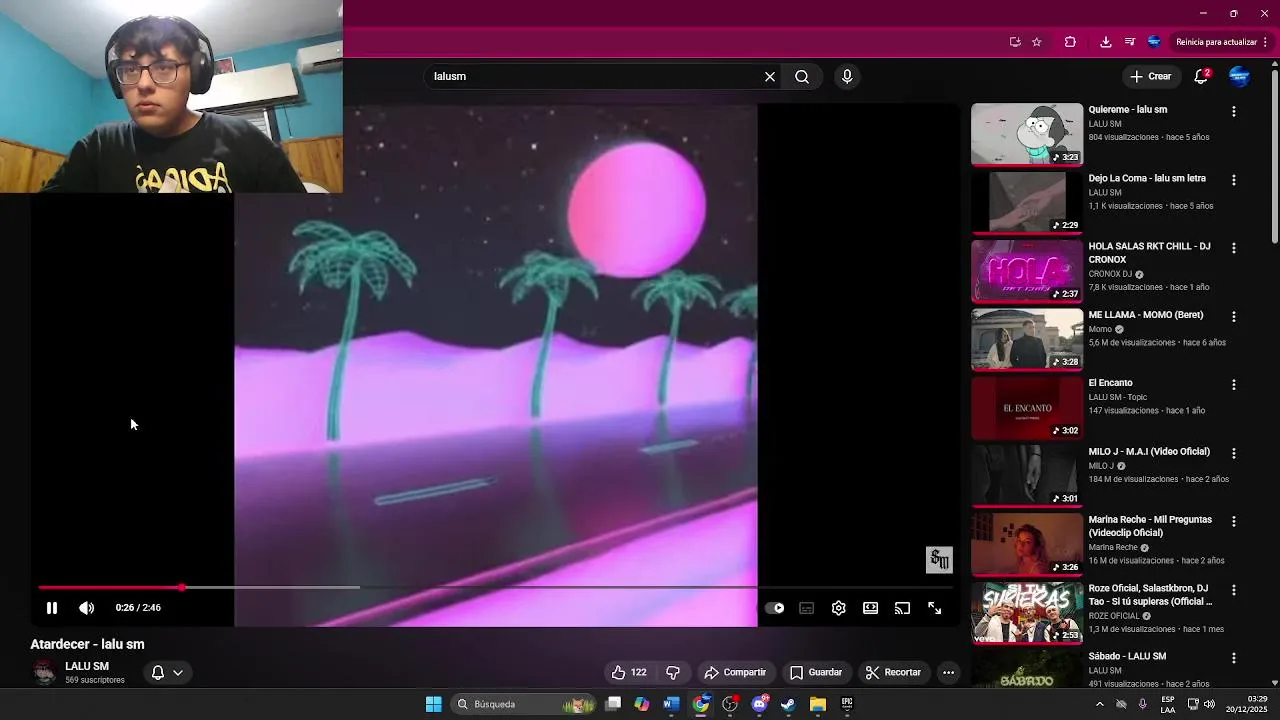Click the taskbar Búsqueda search box
Image resolution: width=1280 pixels, height=720 pixels.
(523, 704)
